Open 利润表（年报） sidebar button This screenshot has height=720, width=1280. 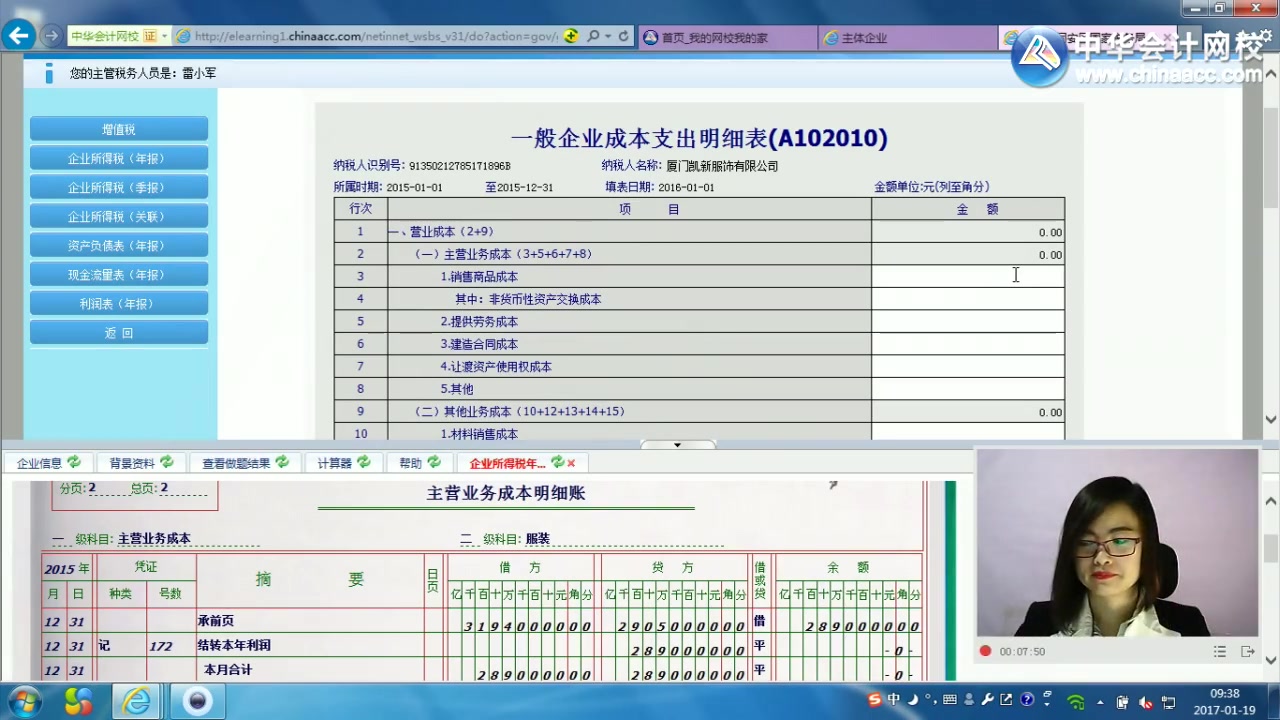[x=119, y=303]
